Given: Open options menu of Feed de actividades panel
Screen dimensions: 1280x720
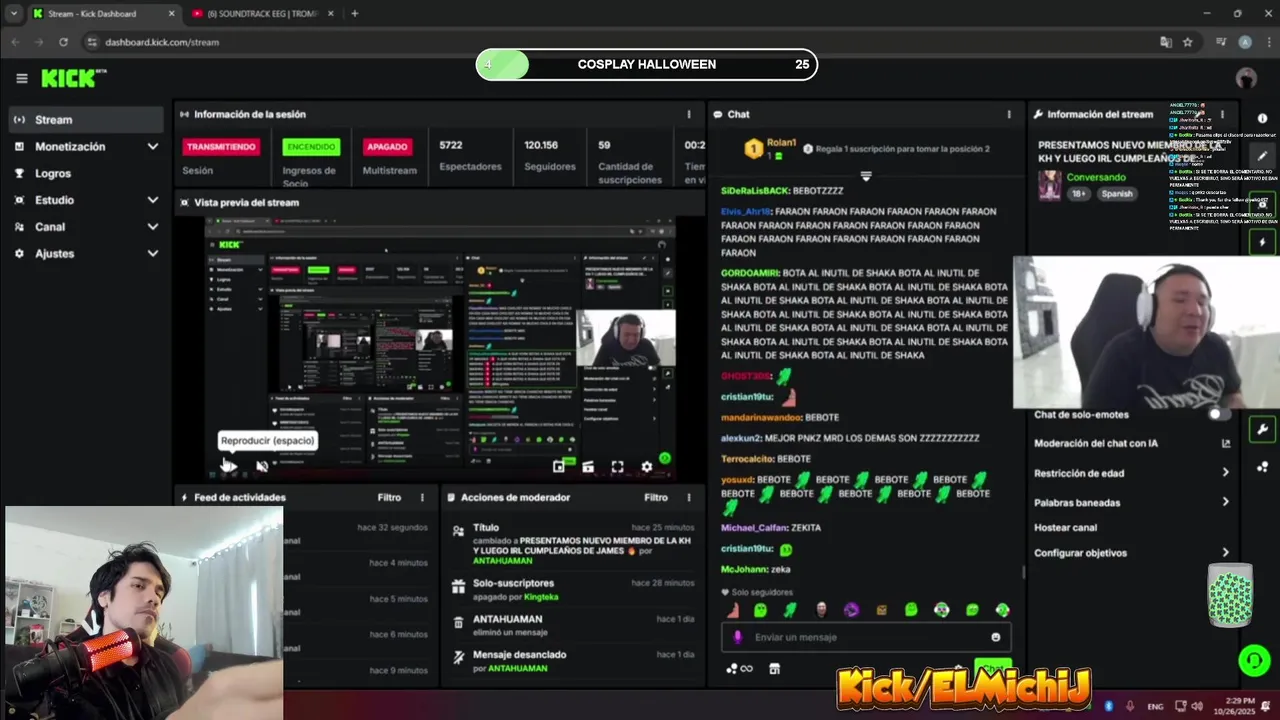Looking at the screenshot, I should click(x=422, y=497).
